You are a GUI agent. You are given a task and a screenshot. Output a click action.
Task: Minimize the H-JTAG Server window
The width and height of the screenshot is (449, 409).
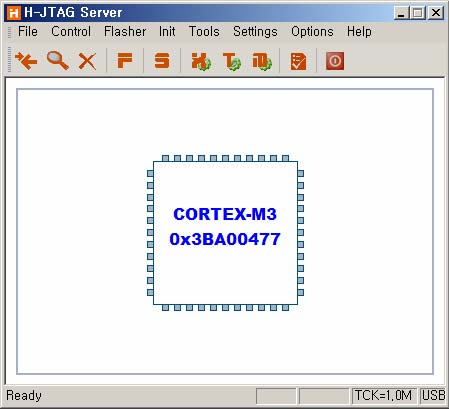pyautogui.click(x=401, y=13)
